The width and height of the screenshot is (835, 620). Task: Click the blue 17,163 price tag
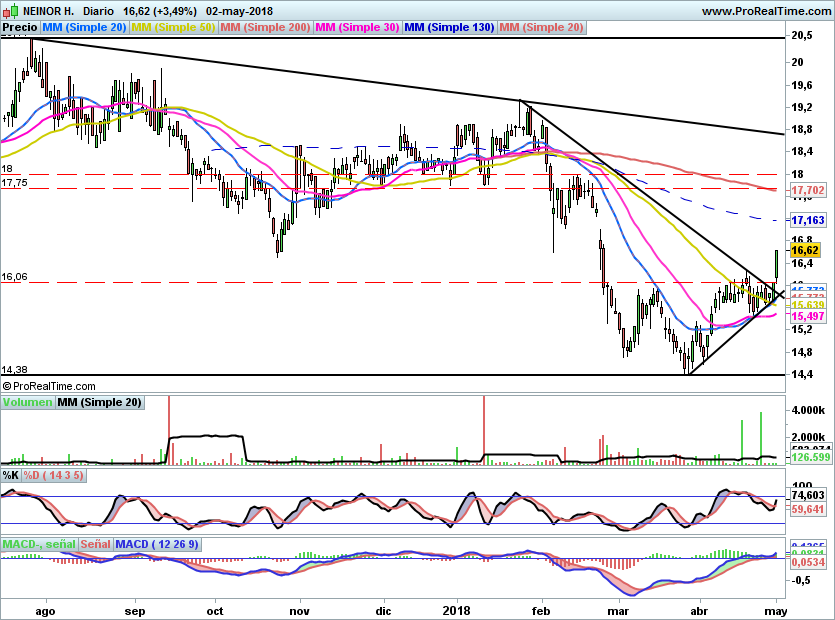click(x=806, y=219)
